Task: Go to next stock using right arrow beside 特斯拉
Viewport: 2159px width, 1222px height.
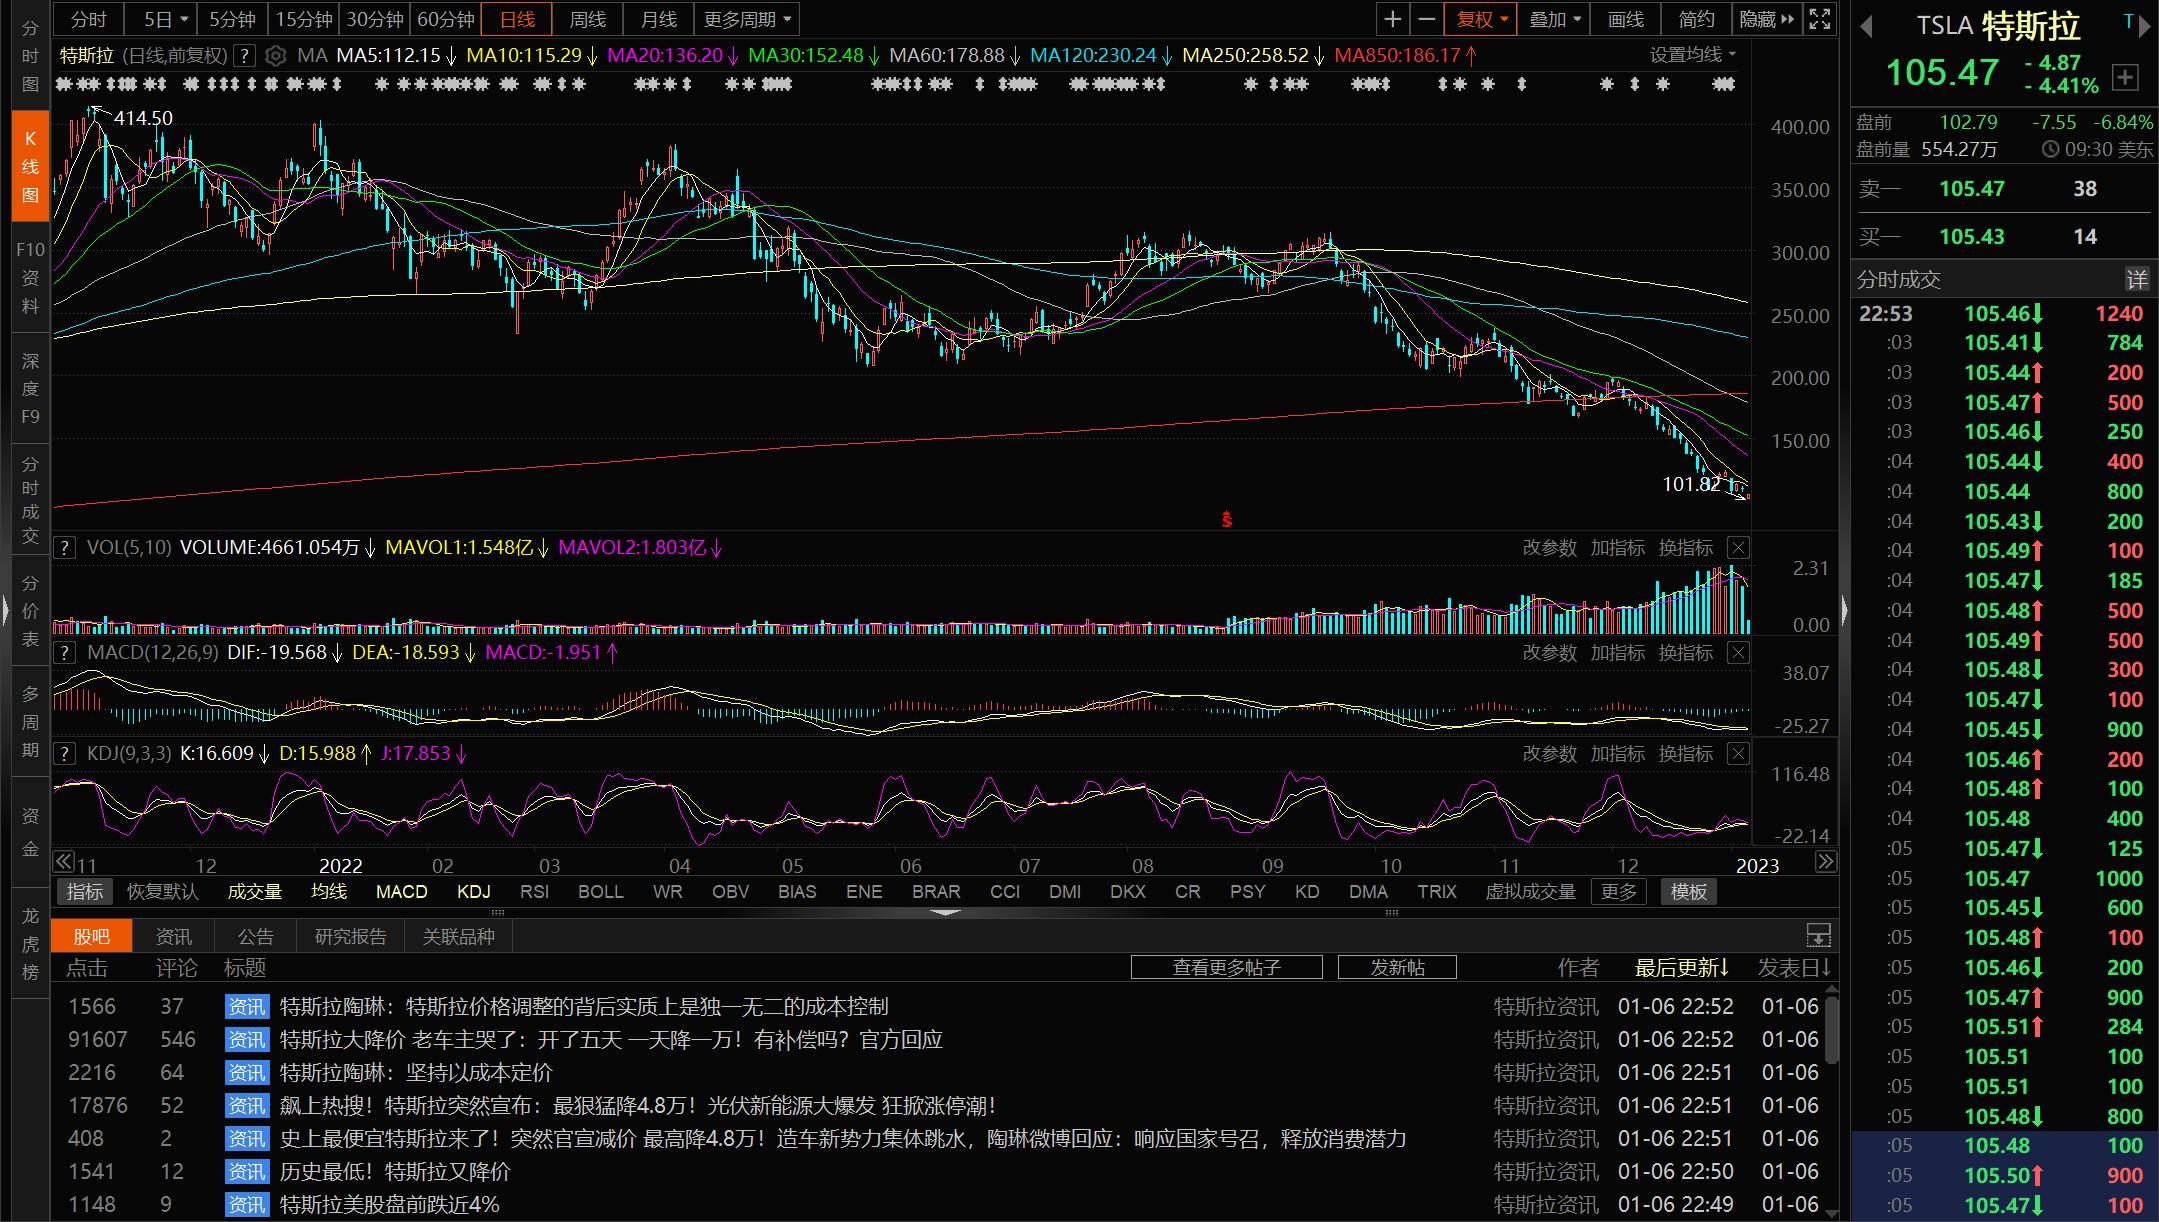Action: pyautogui.click(x=2144, y=27)
